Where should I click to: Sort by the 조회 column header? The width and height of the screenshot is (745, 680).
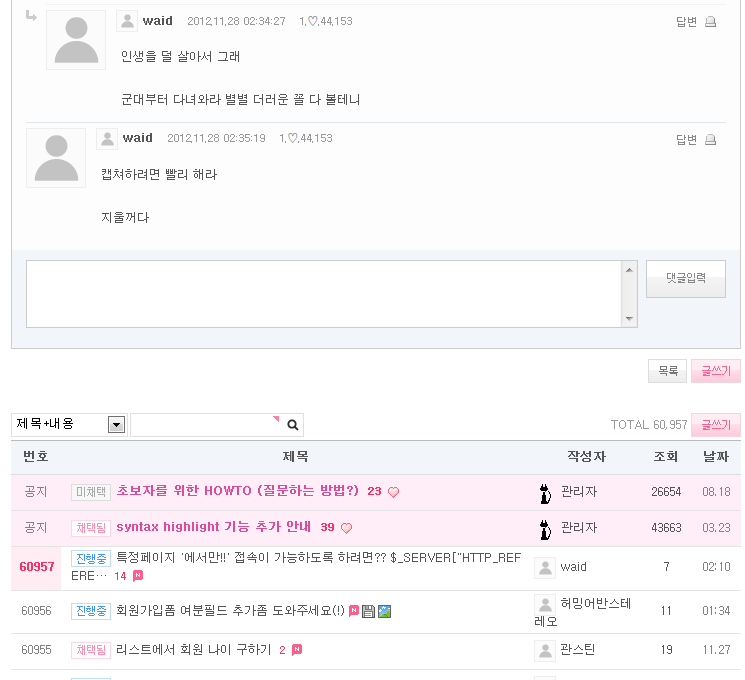coord(665,457)
